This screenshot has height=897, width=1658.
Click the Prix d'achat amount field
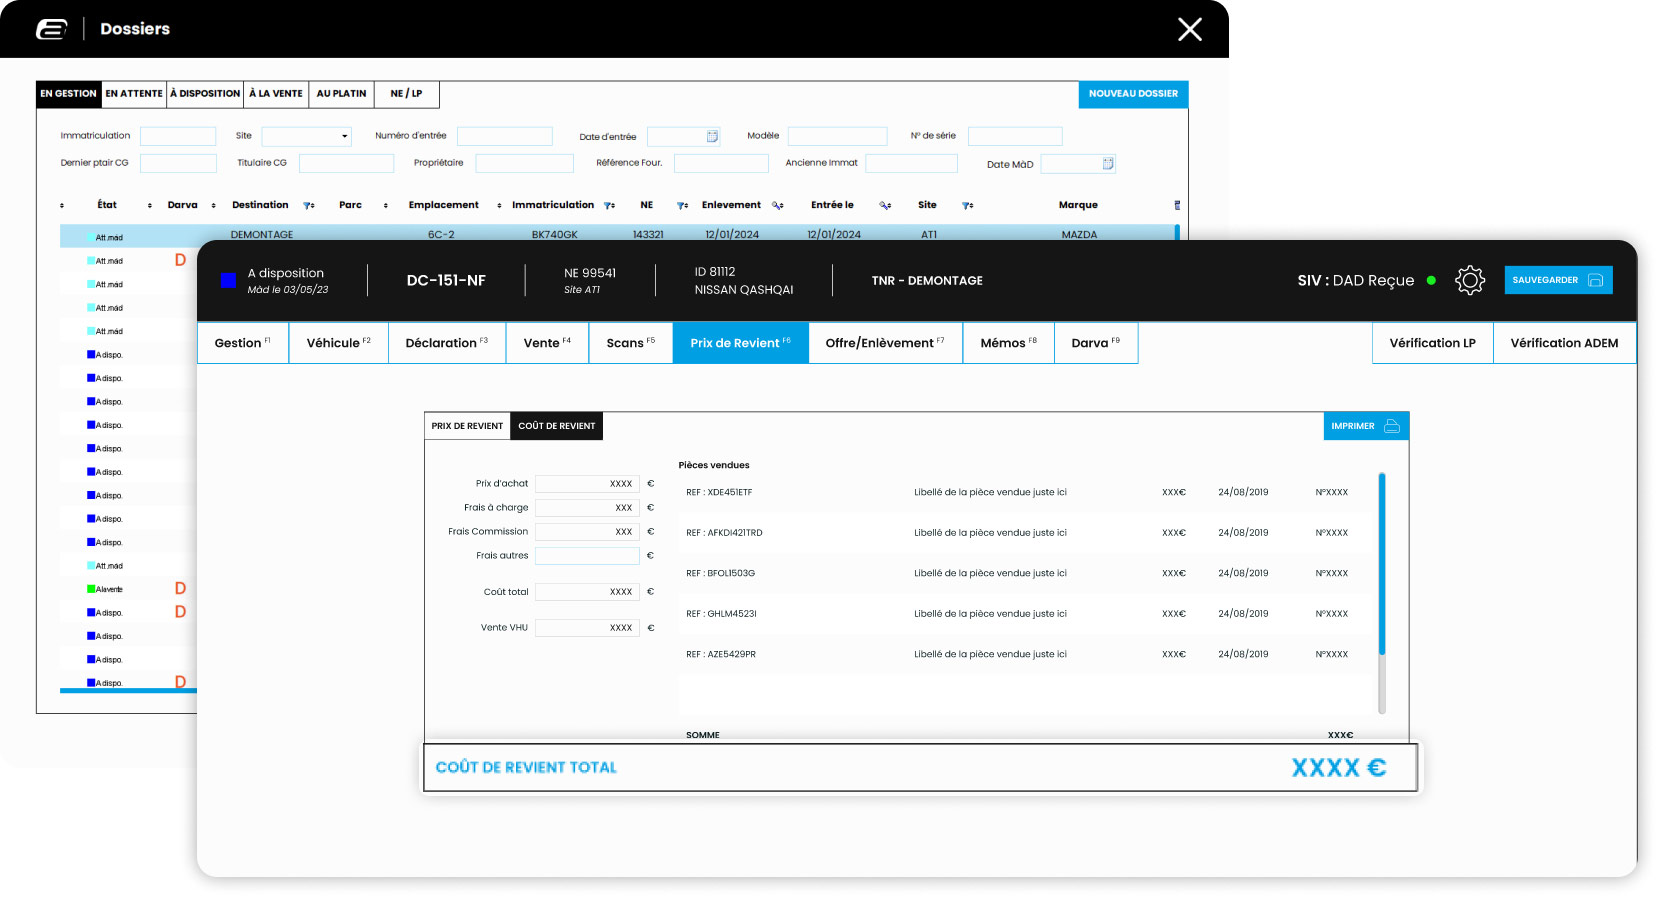tap(587, 484)
